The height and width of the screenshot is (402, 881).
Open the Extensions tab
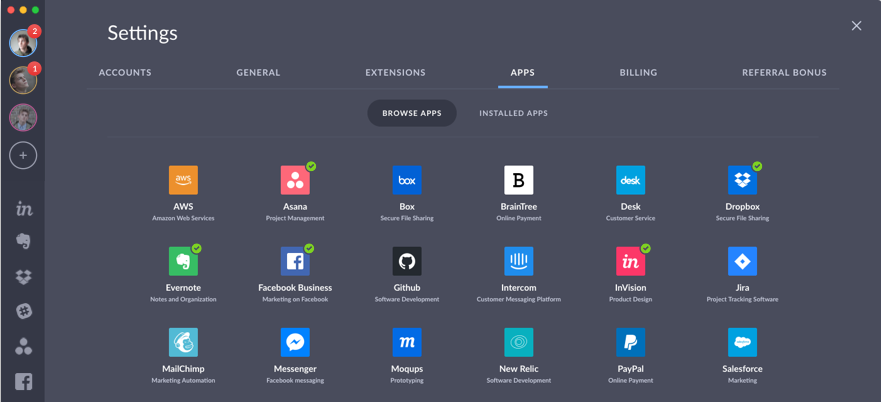[x=395, y=73]
